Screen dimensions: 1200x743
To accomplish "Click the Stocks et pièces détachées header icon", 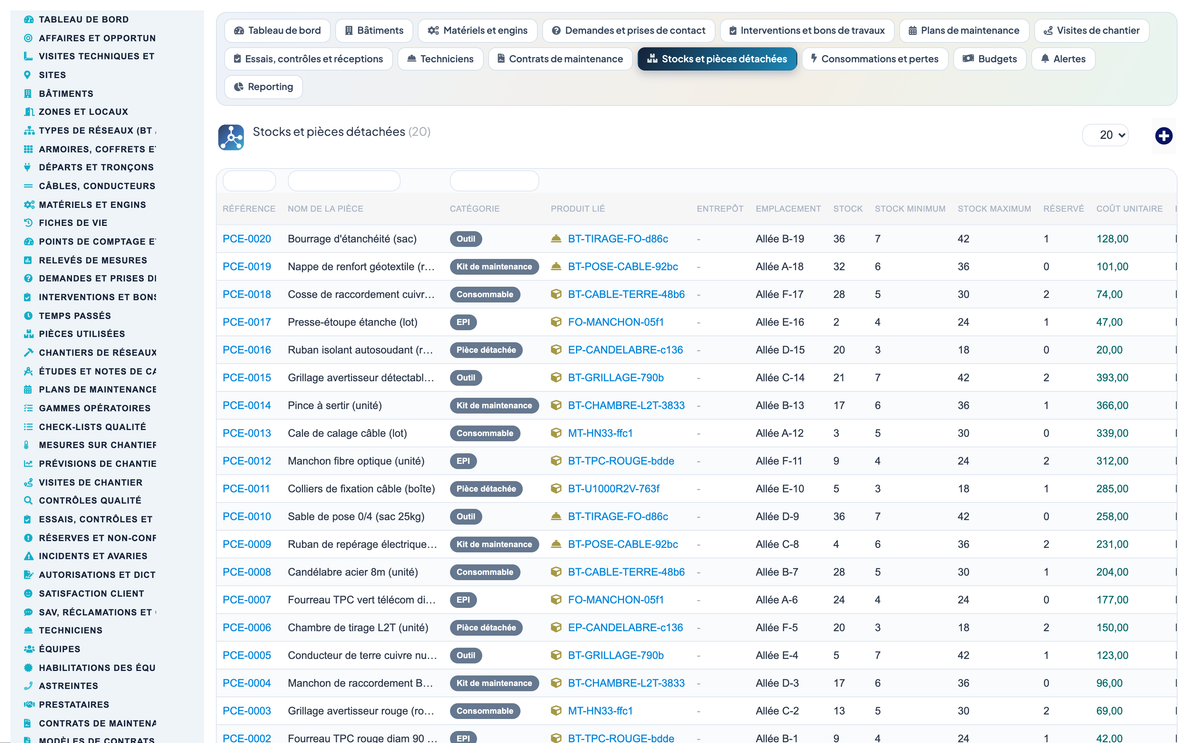I will pos(231,137).
